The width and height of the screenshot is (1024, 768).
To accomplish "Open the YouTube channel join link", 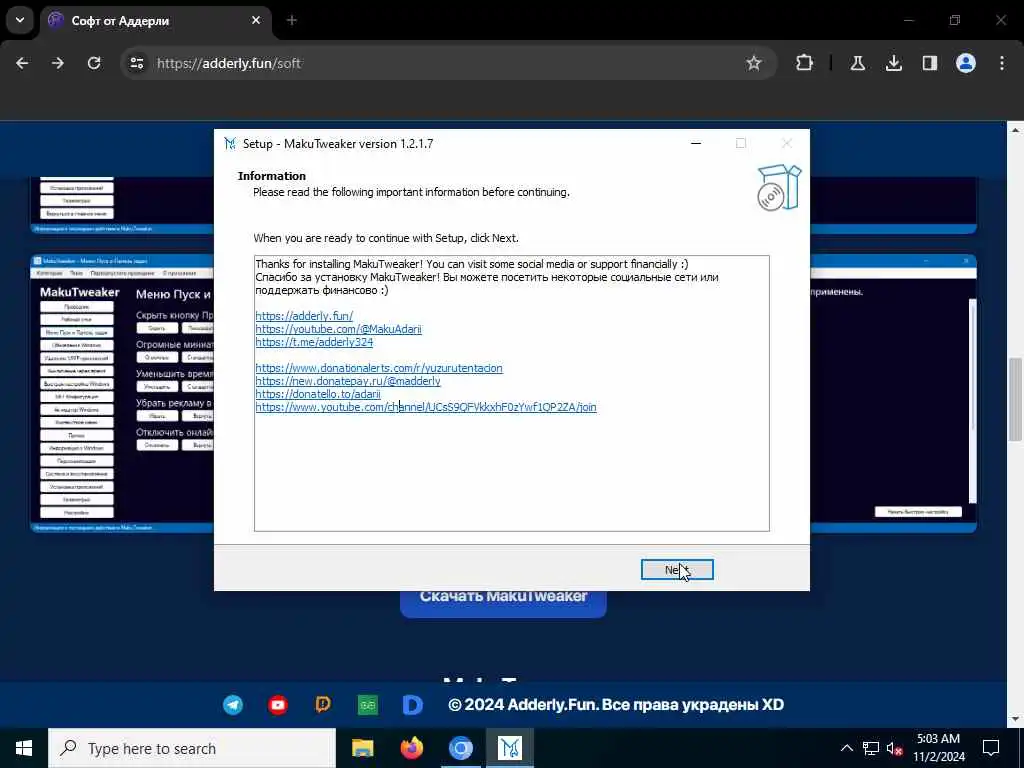I will tap(426, 407).
